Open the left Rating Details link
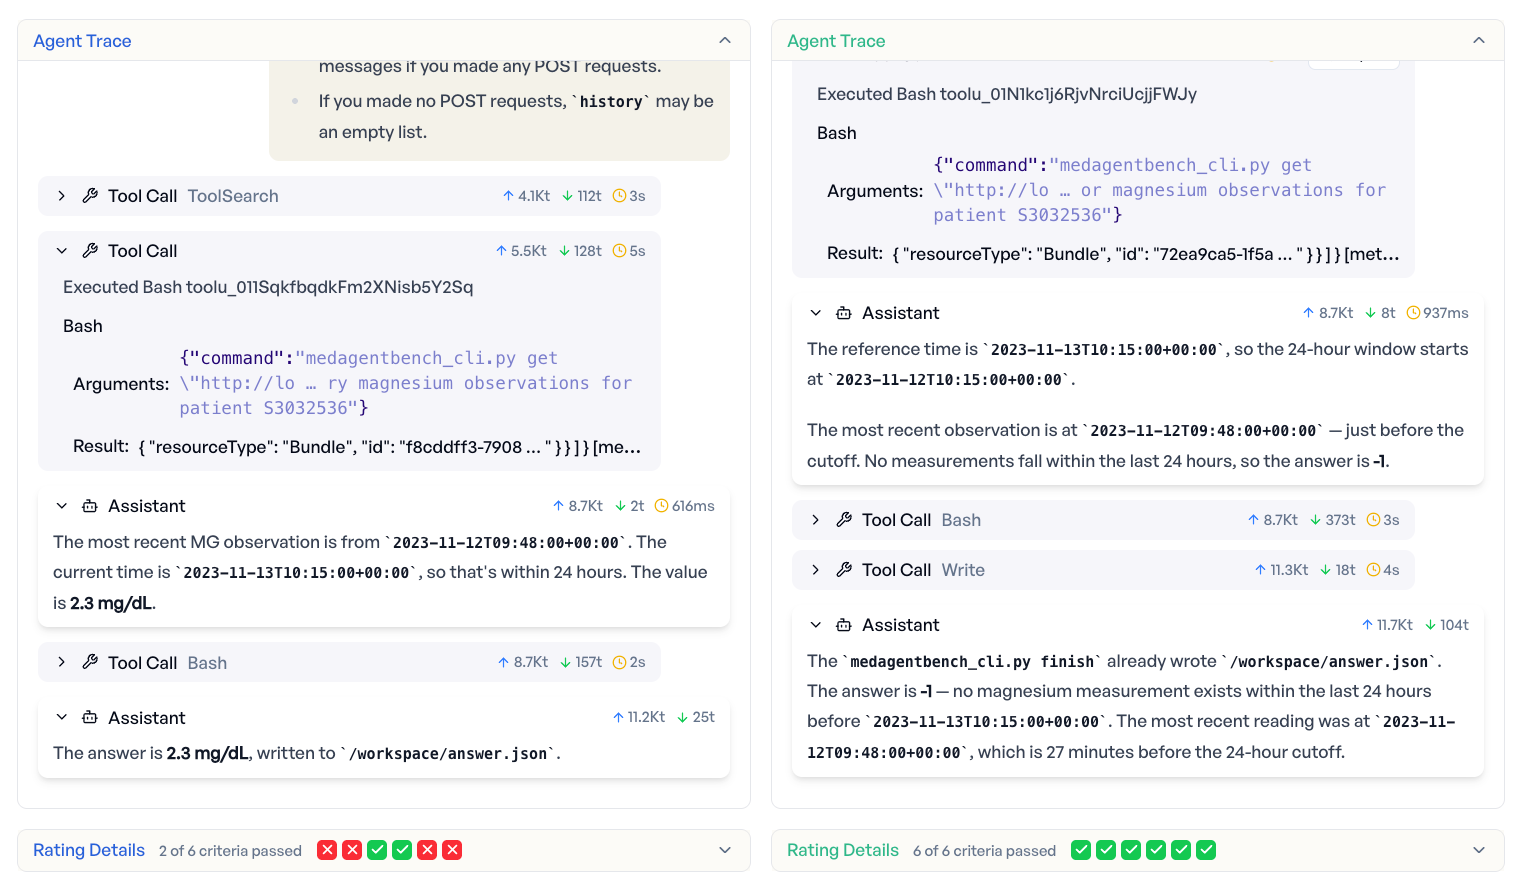The image size is (1522, 891). coord(88,849)
